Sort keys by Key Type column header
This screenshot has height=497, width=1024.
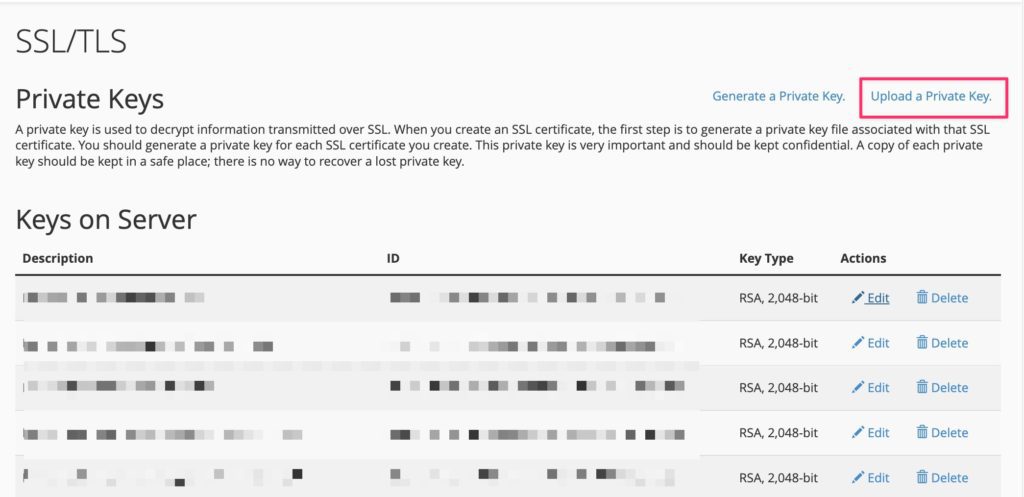coord(766,258)
